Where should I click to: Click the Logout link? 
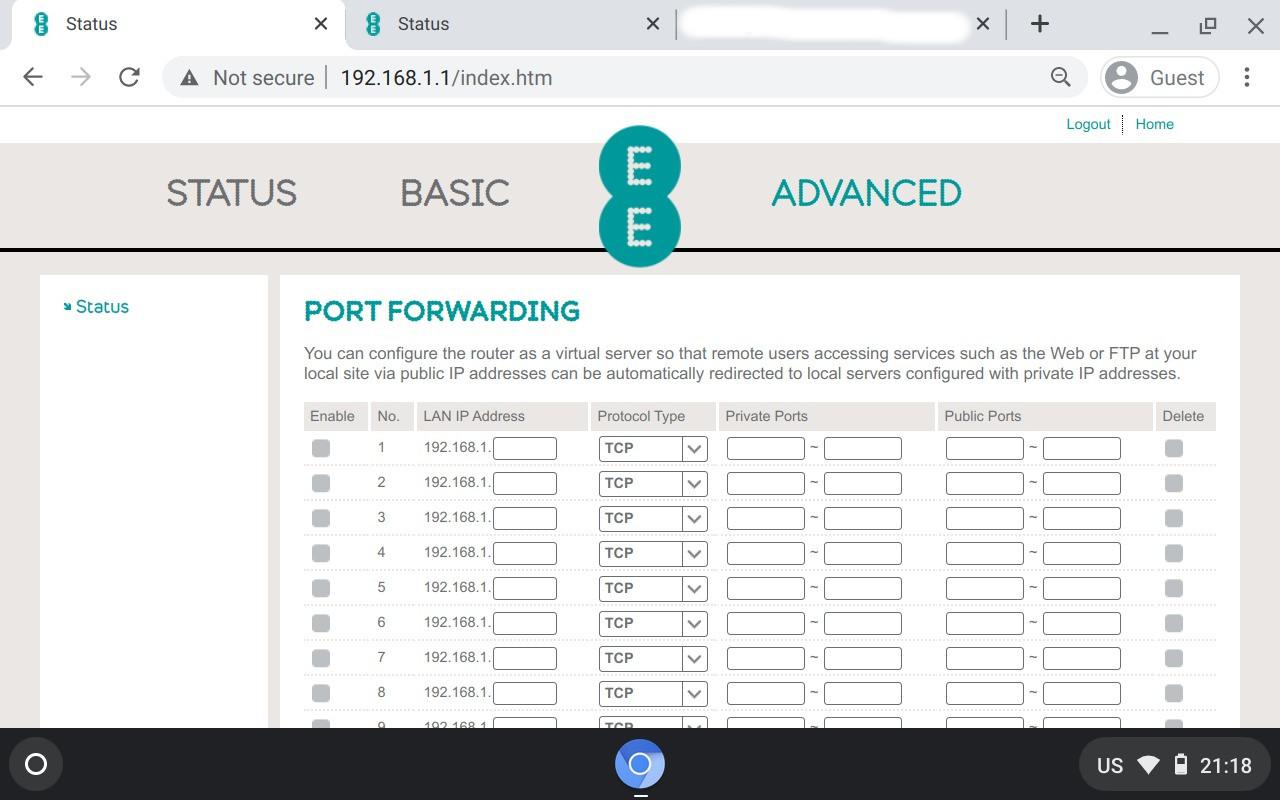[1088, 124]
